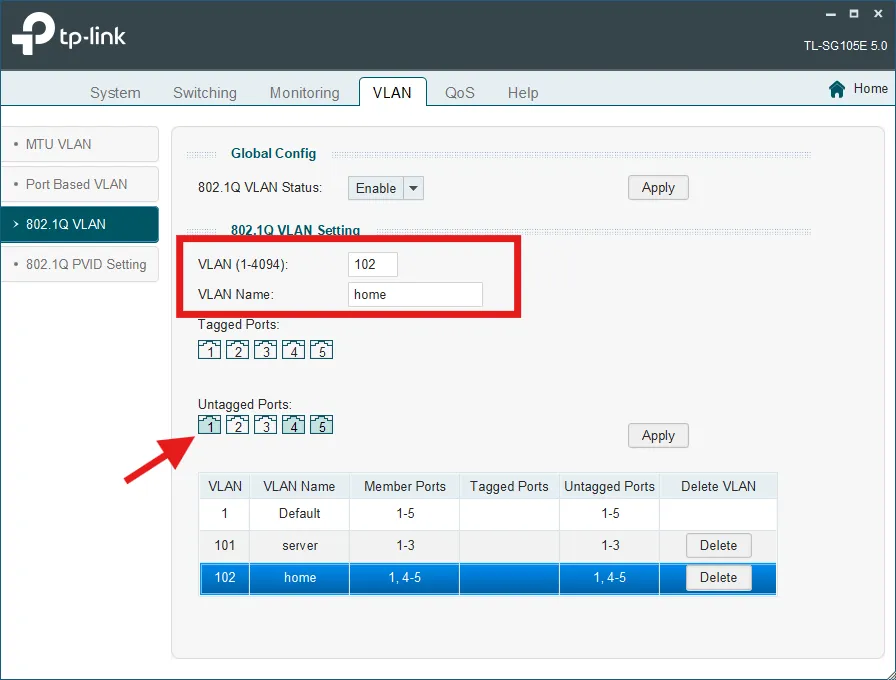Toggle tagged port 5
This screenshot has width=896, height=680.
pyautogui.click(x=321, y=350)
